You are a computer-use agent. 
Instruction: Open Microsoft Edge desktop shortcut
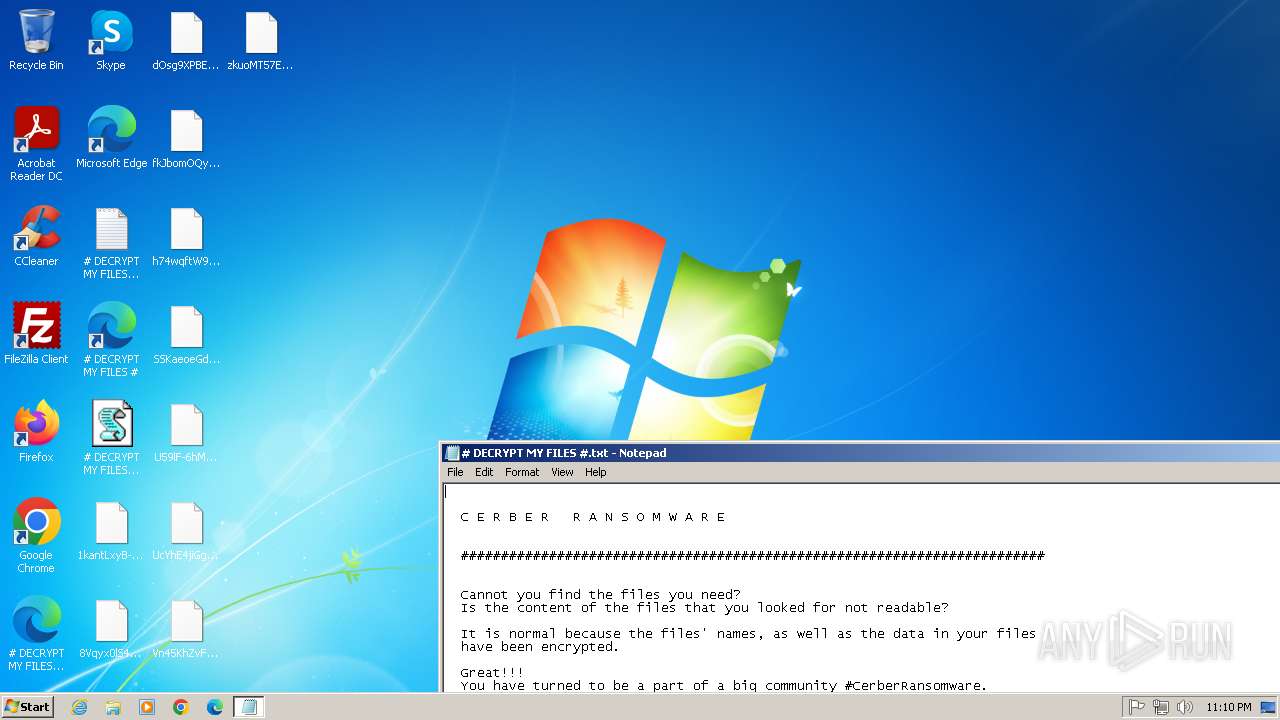coord(111,138)
